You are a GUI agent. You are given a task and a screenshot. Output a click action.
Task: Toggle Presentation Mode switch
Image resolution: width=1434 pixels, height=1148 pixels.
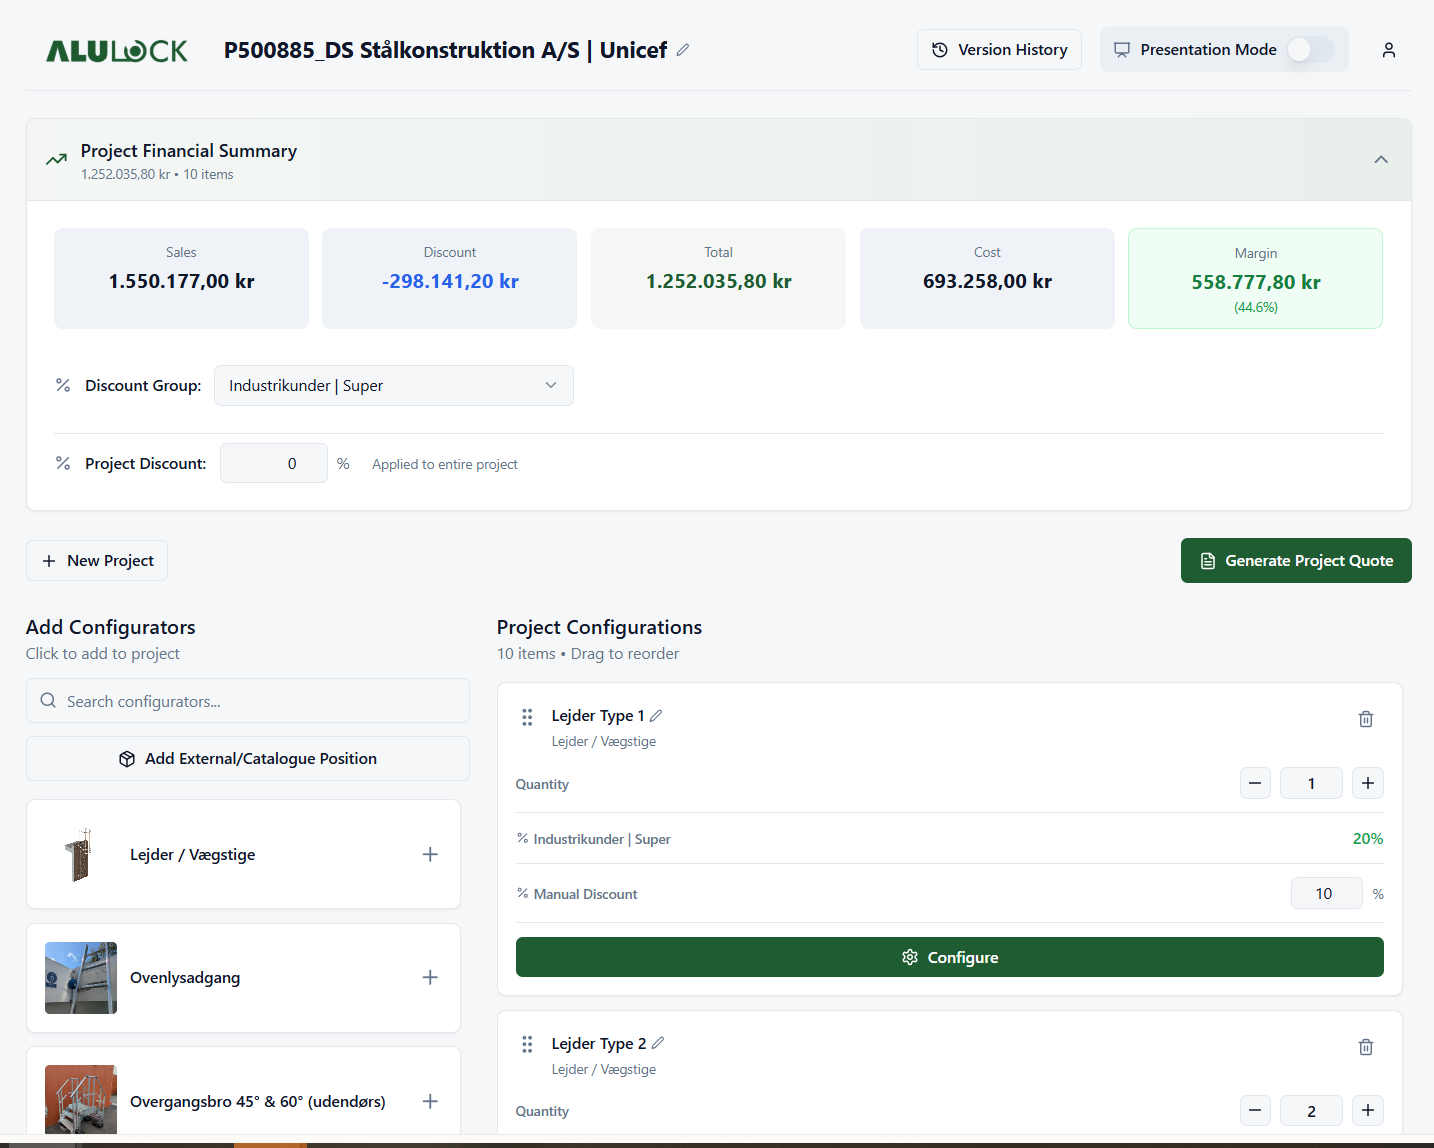click(1310, 50)
